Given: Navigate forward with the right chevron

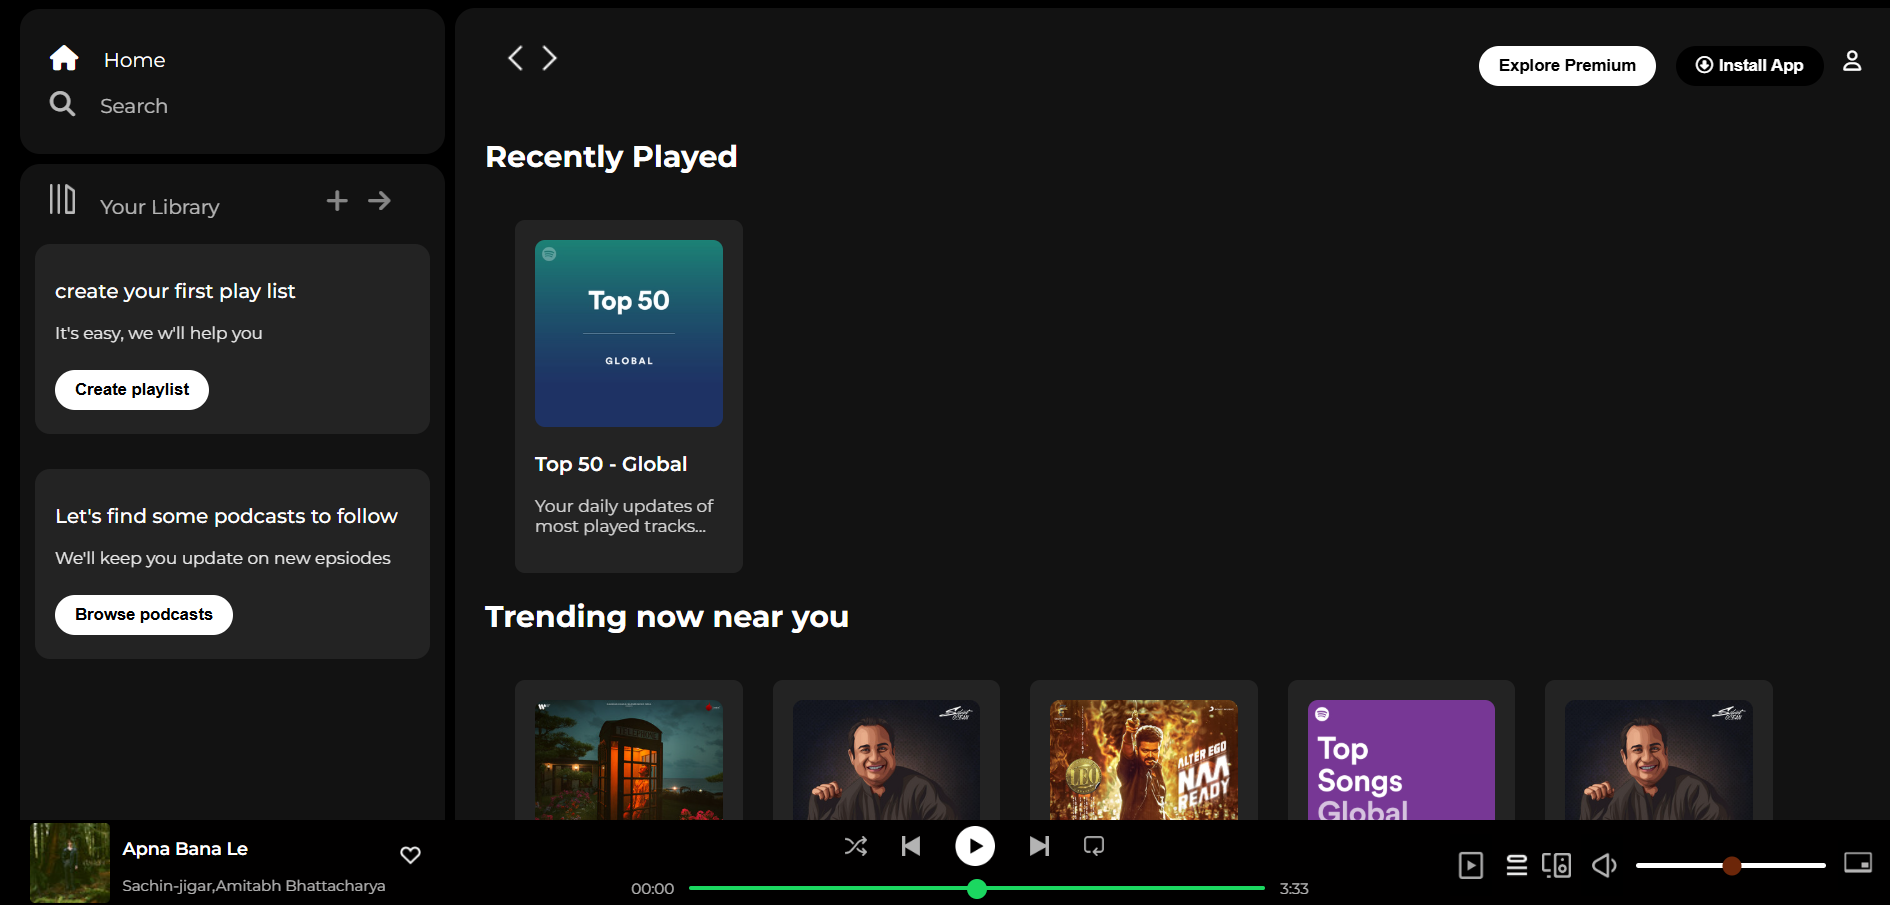Looking at the screenshot, I should (x=549, y=58).
